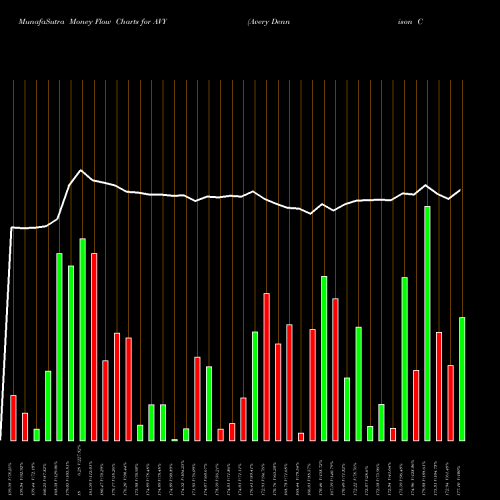Click the shortest green bar barely above the baseline

click(174, 440)
